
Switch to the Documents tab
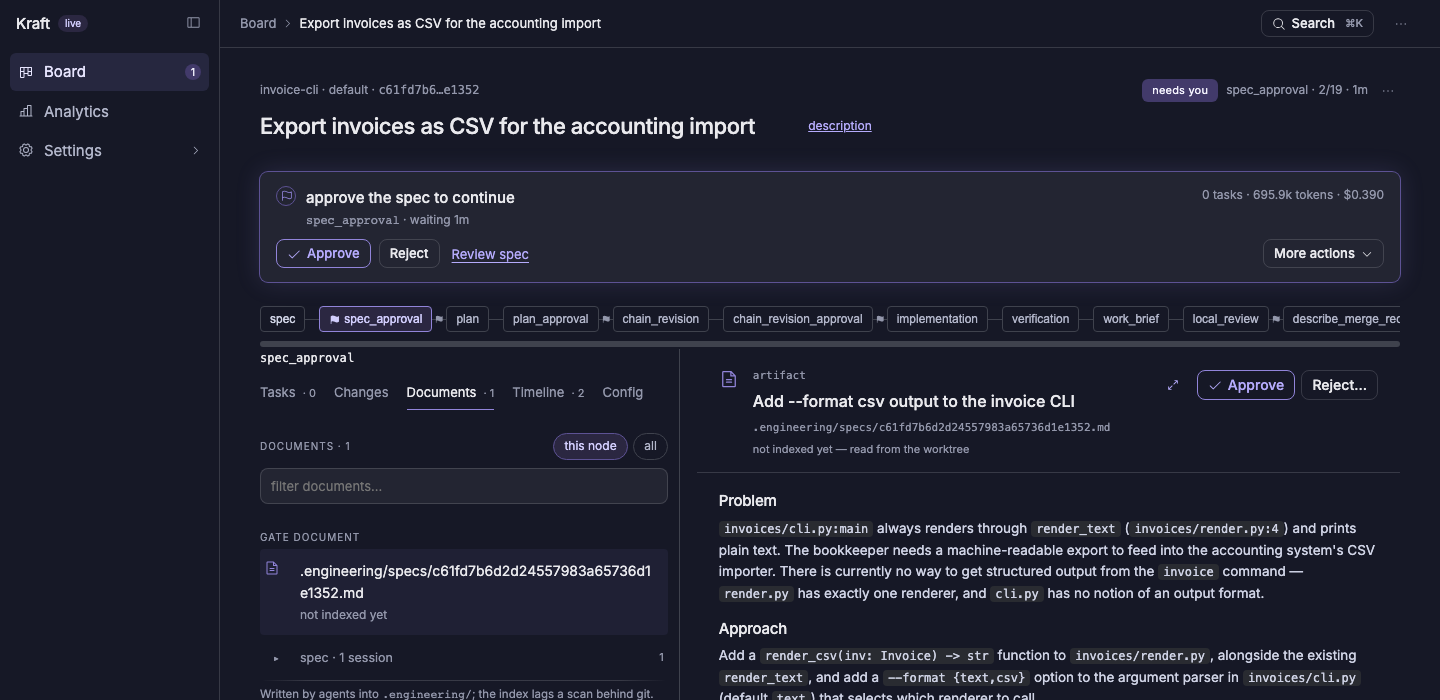[450, 392]
